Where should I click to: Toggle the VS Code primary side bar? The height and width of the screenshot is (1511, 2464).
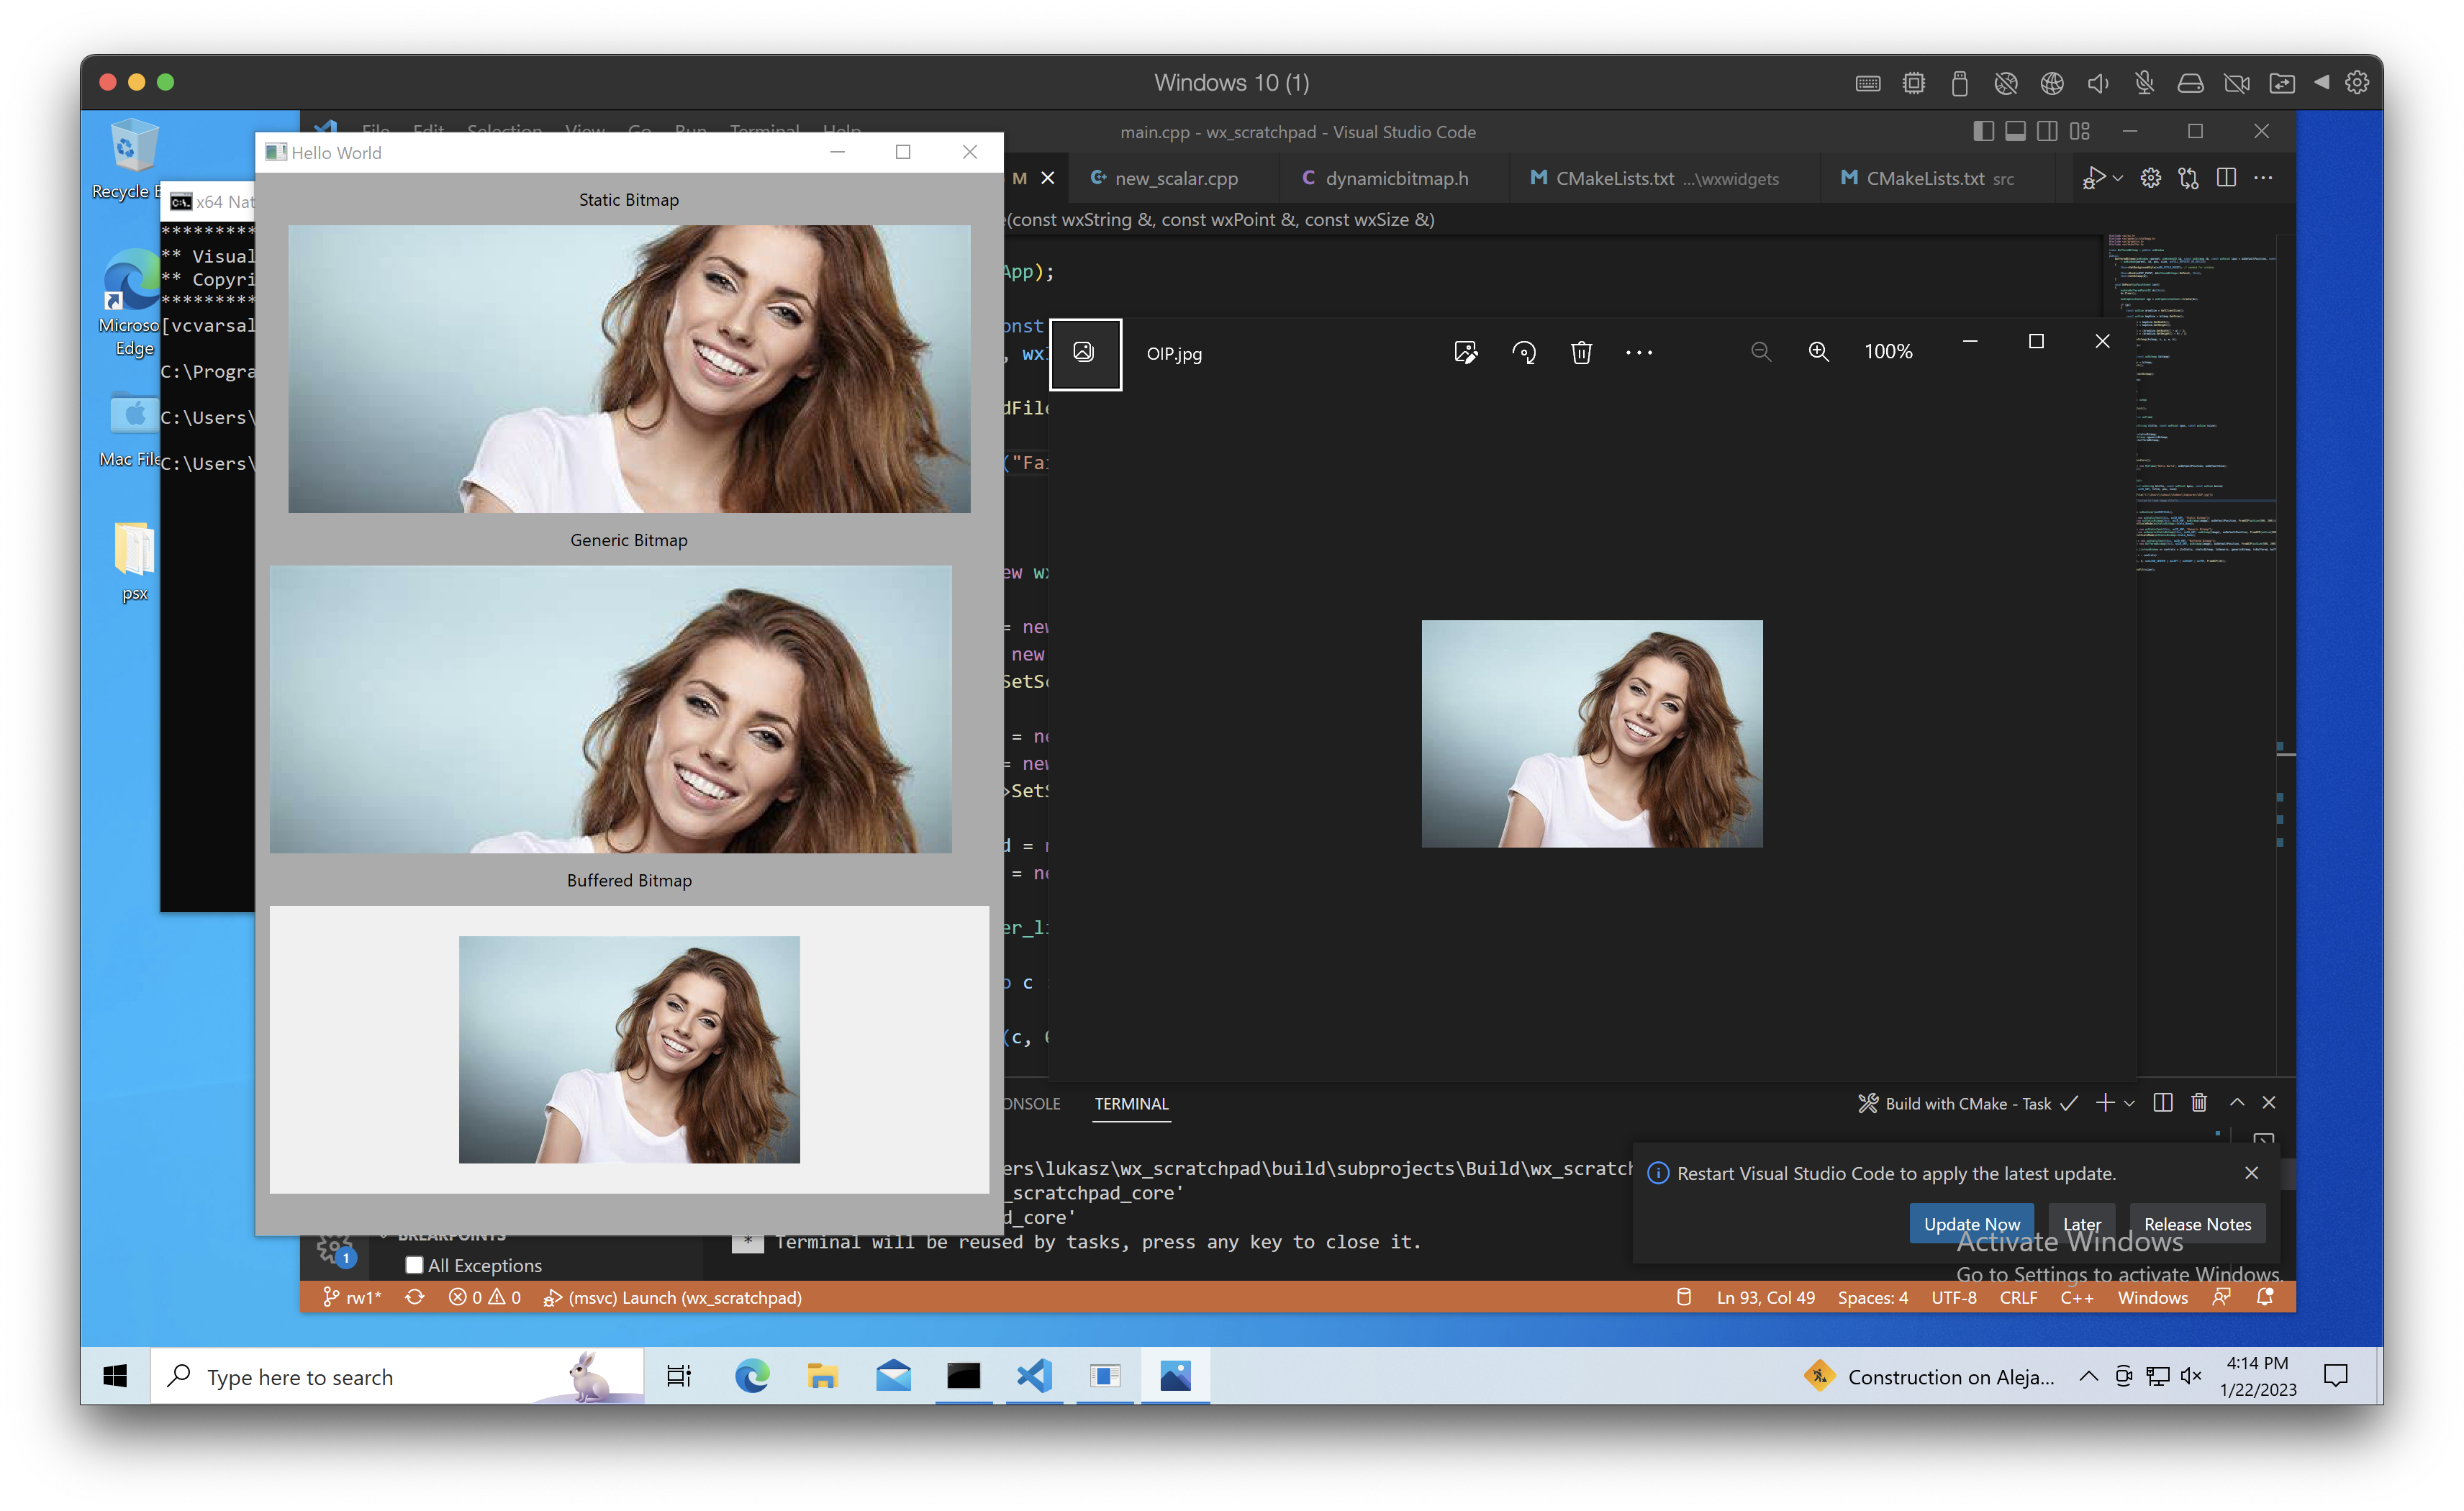tap(1983, 131)
